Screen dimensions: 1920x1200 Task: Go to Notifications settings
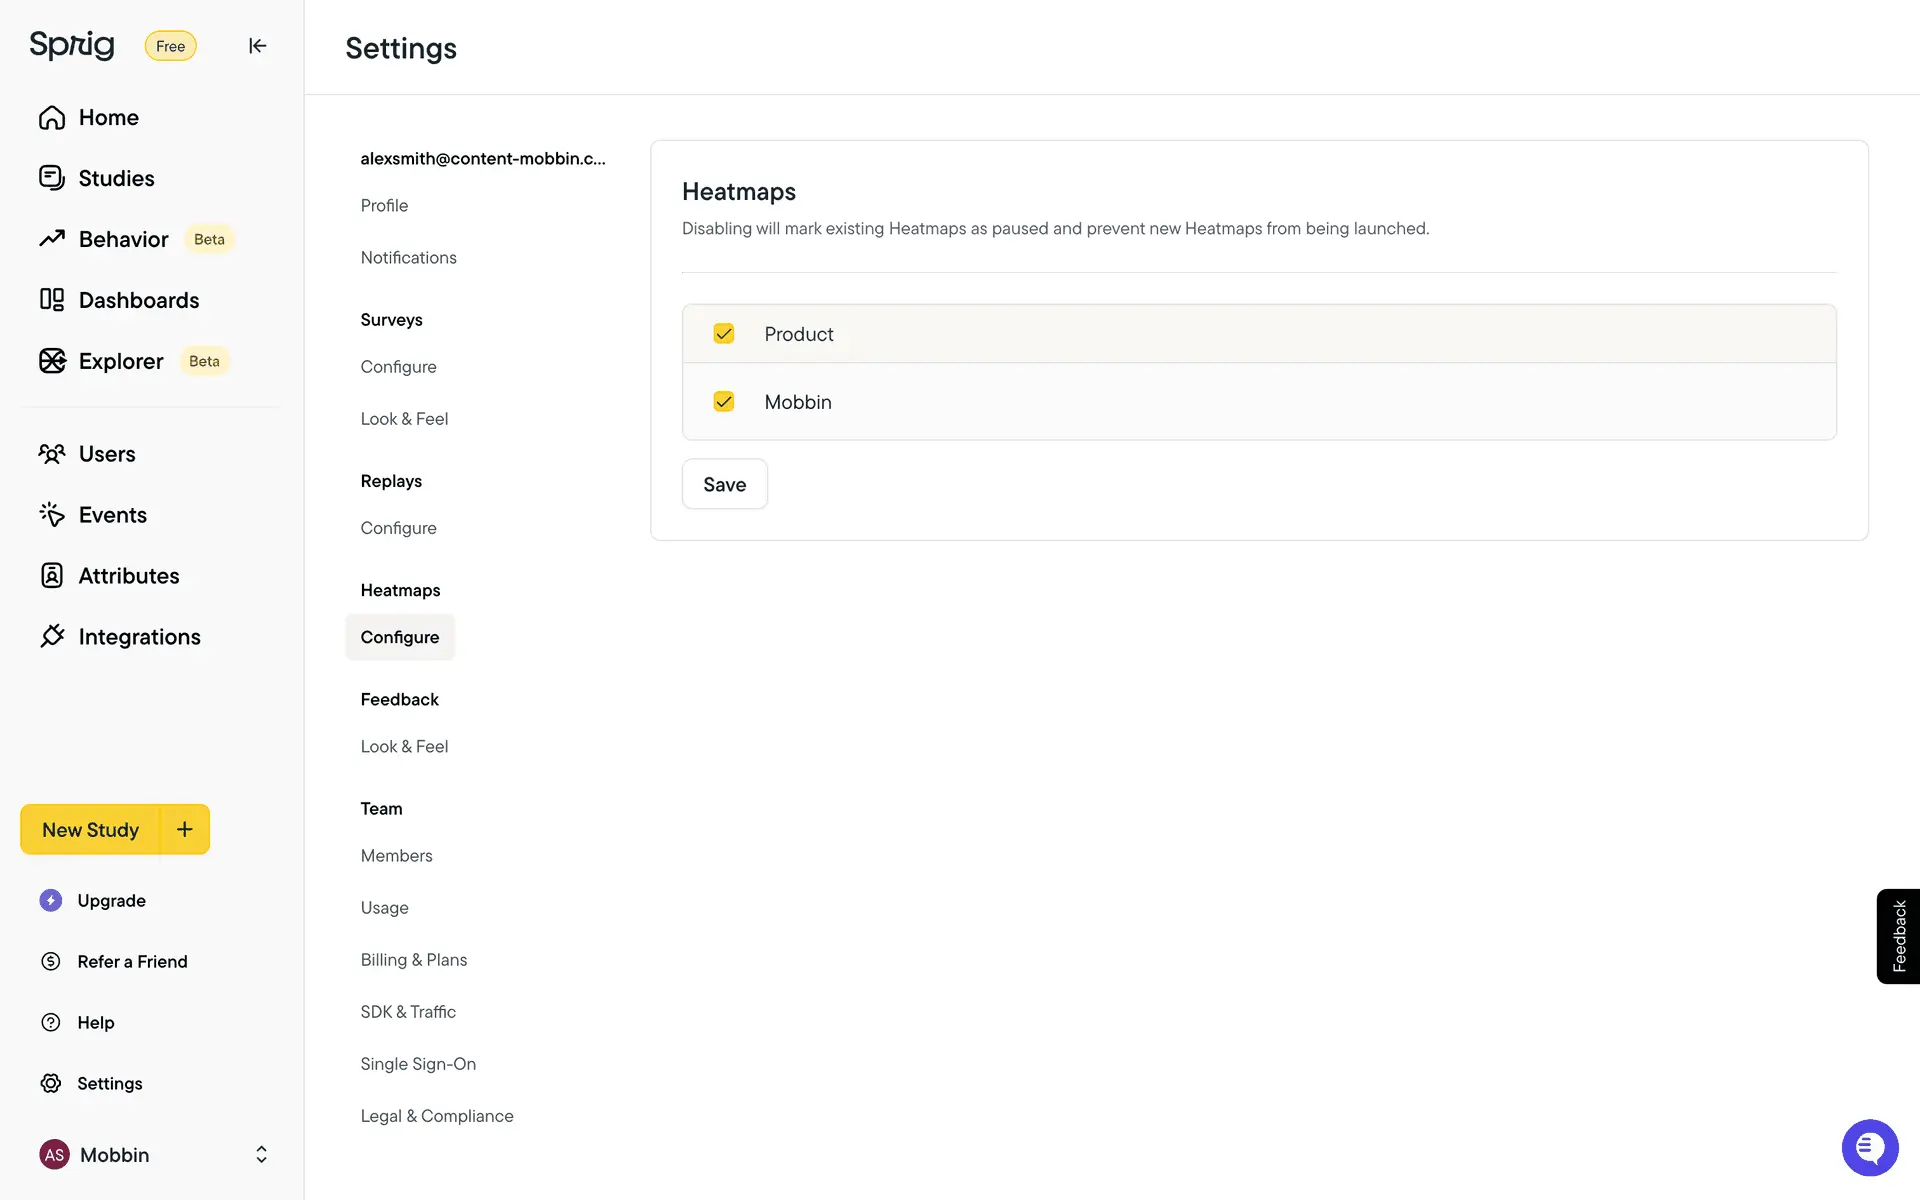click(408, 258)
